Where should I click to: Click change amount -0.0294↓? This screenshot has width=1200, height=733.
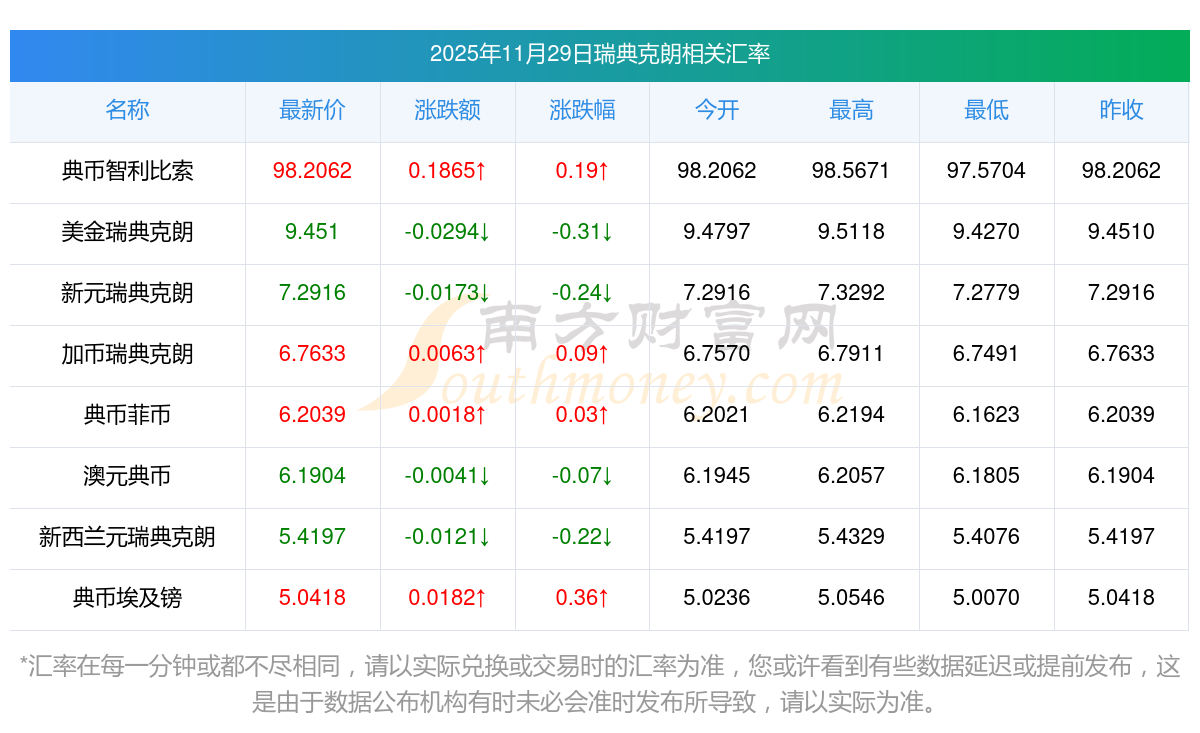click(x=447, y=232)
